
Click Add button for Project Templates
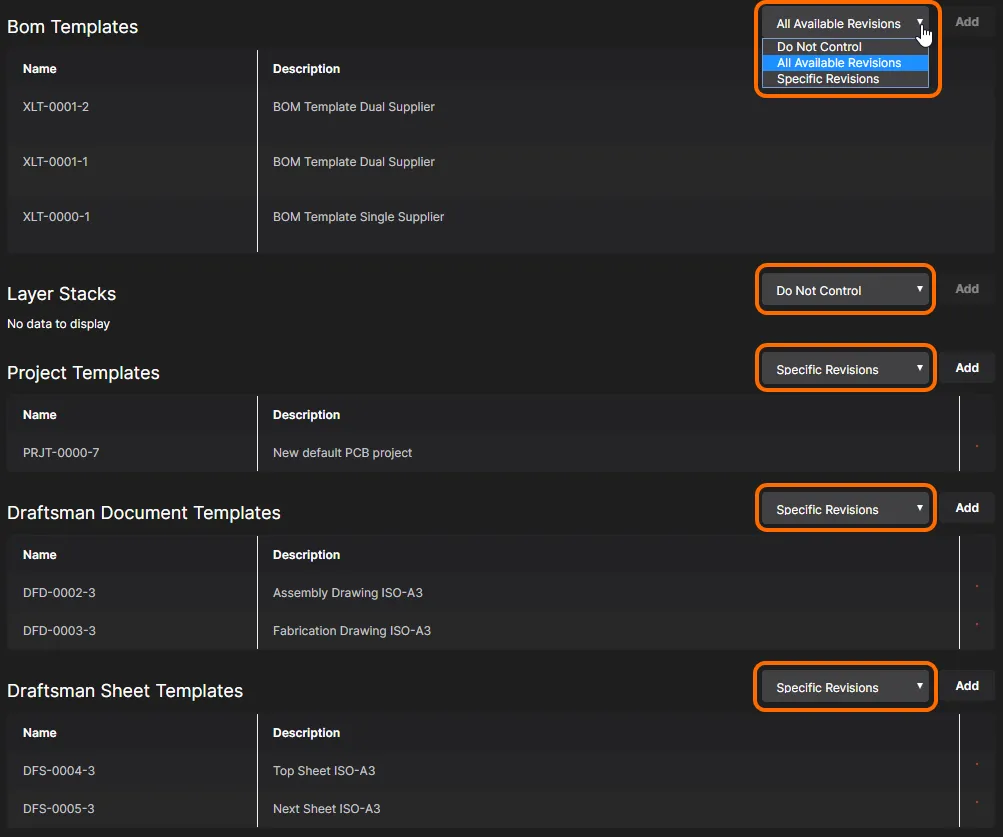coord(966,368)
